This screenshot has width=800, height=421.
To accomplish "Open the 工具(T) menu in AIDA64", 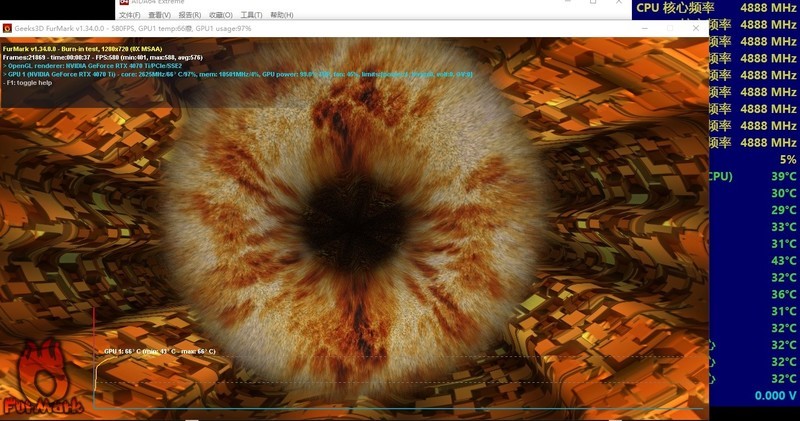I will click(x=252, y=15).
